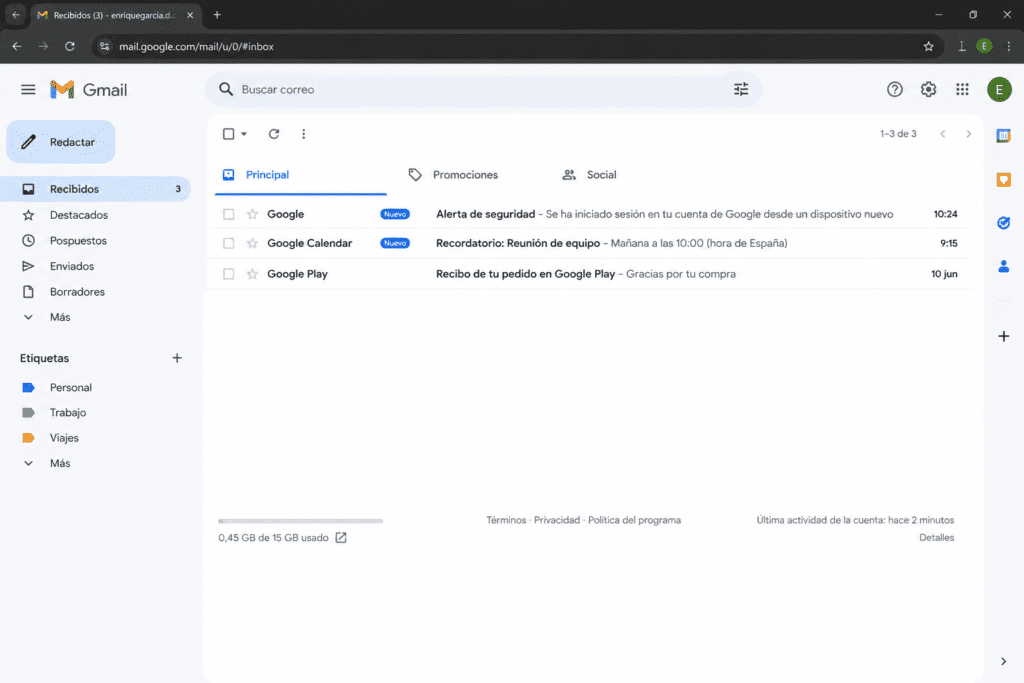Screen dimensions: 1024x683
Task: Open the browser tab search arrow
Action: pos(16,14)
